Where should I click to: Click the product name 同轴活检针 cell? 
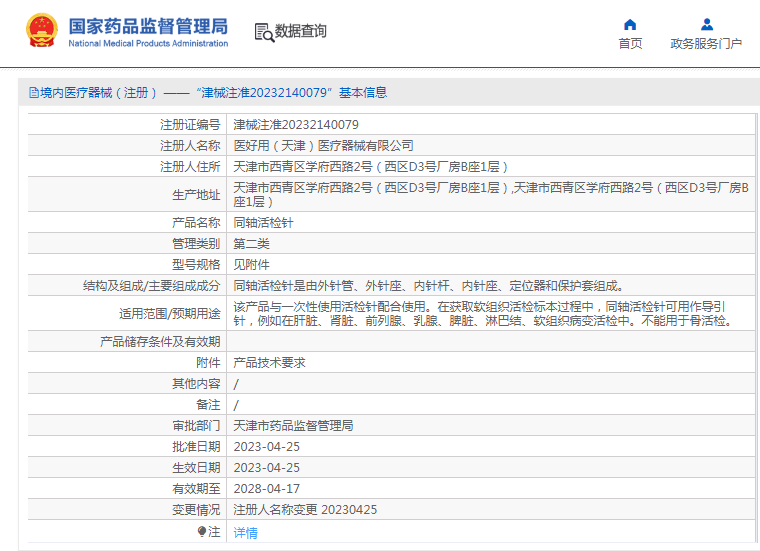[x=264, y=223]
